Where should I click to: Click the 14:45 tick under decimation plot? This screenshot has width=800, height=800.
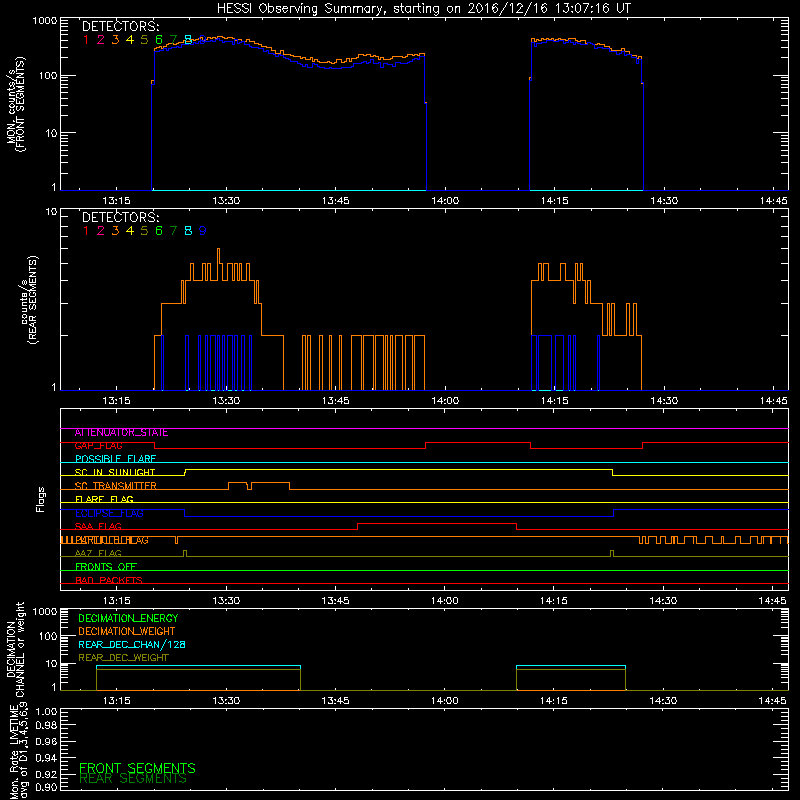773,701
